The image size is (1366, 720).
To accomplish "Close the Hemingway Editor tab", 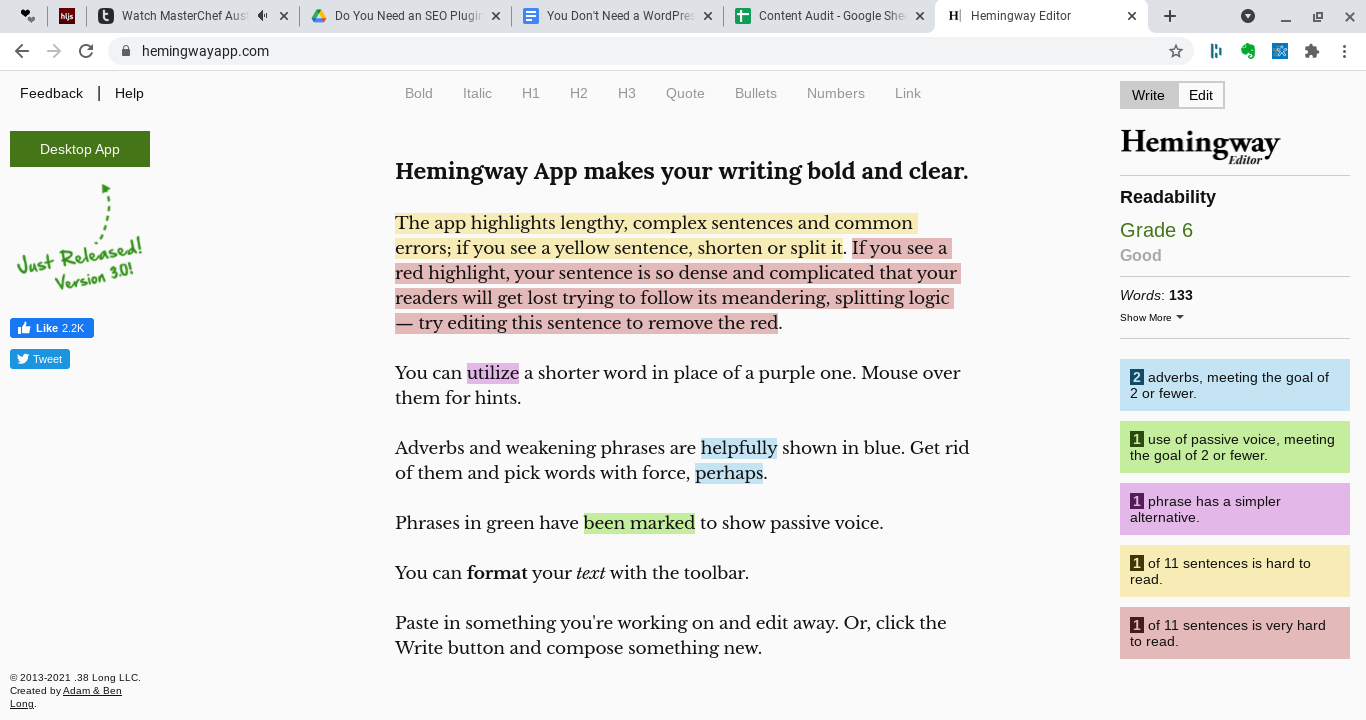I will coord(1133,16).
